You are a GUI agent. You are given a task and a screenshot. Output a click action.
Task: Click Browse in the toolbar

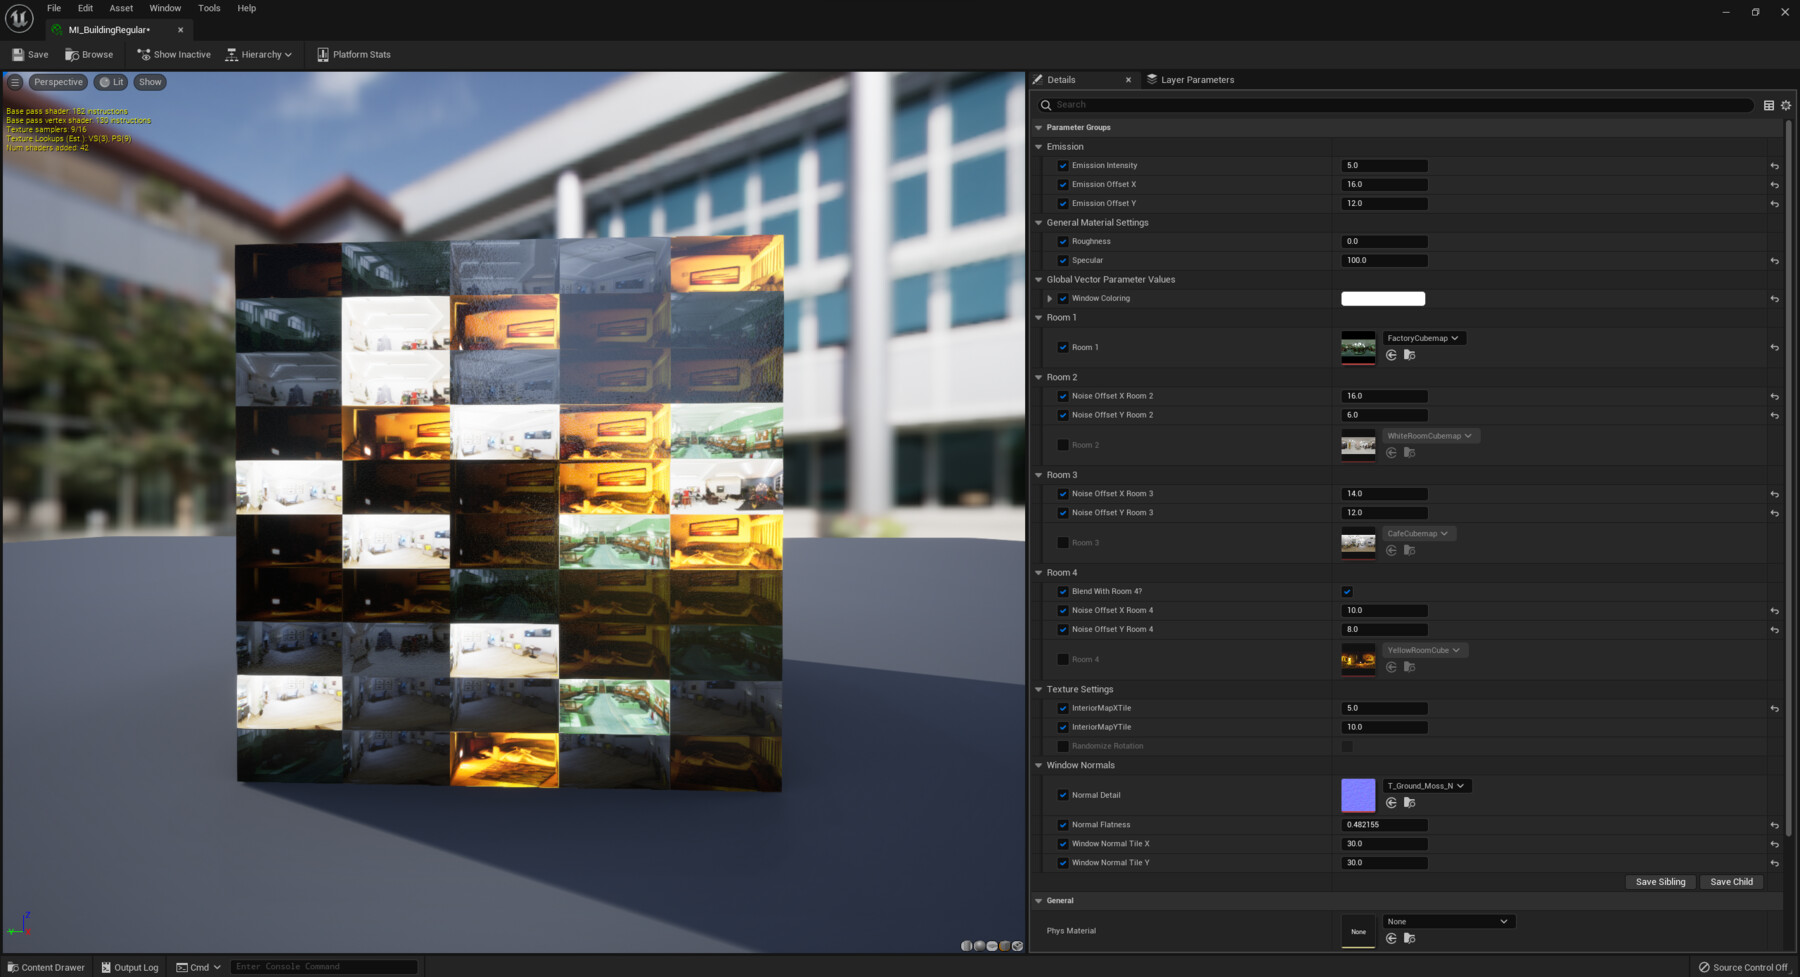[x=89, y=55]
